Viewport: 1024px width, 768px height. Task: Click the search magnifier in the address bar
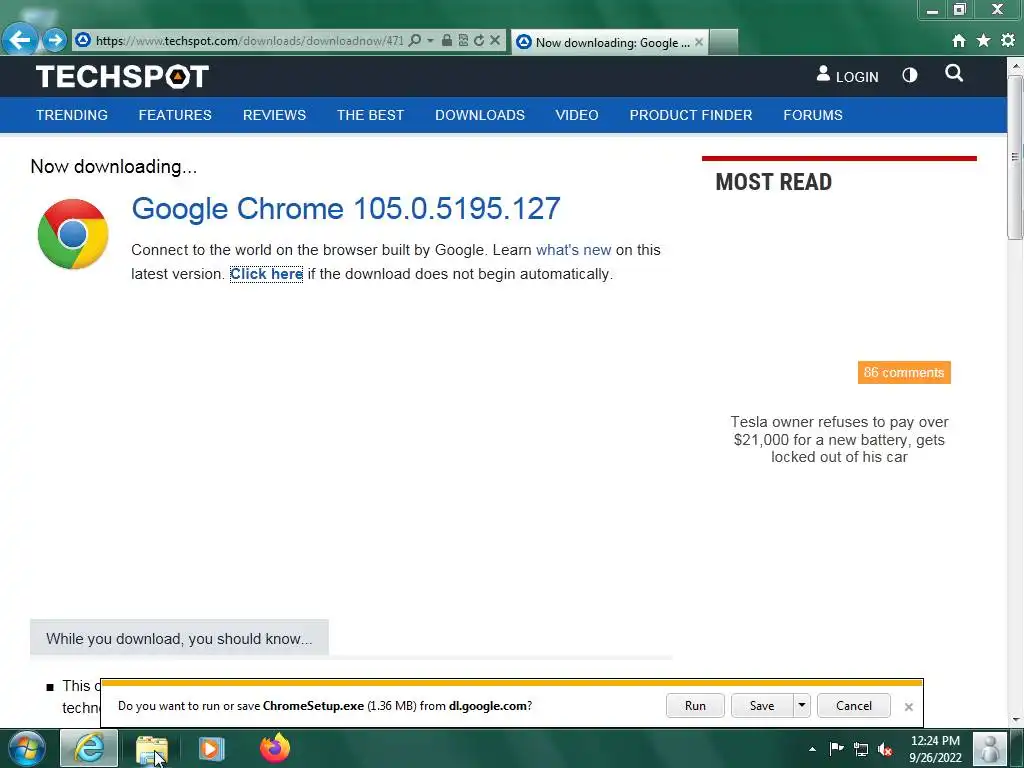click(415, 40)
